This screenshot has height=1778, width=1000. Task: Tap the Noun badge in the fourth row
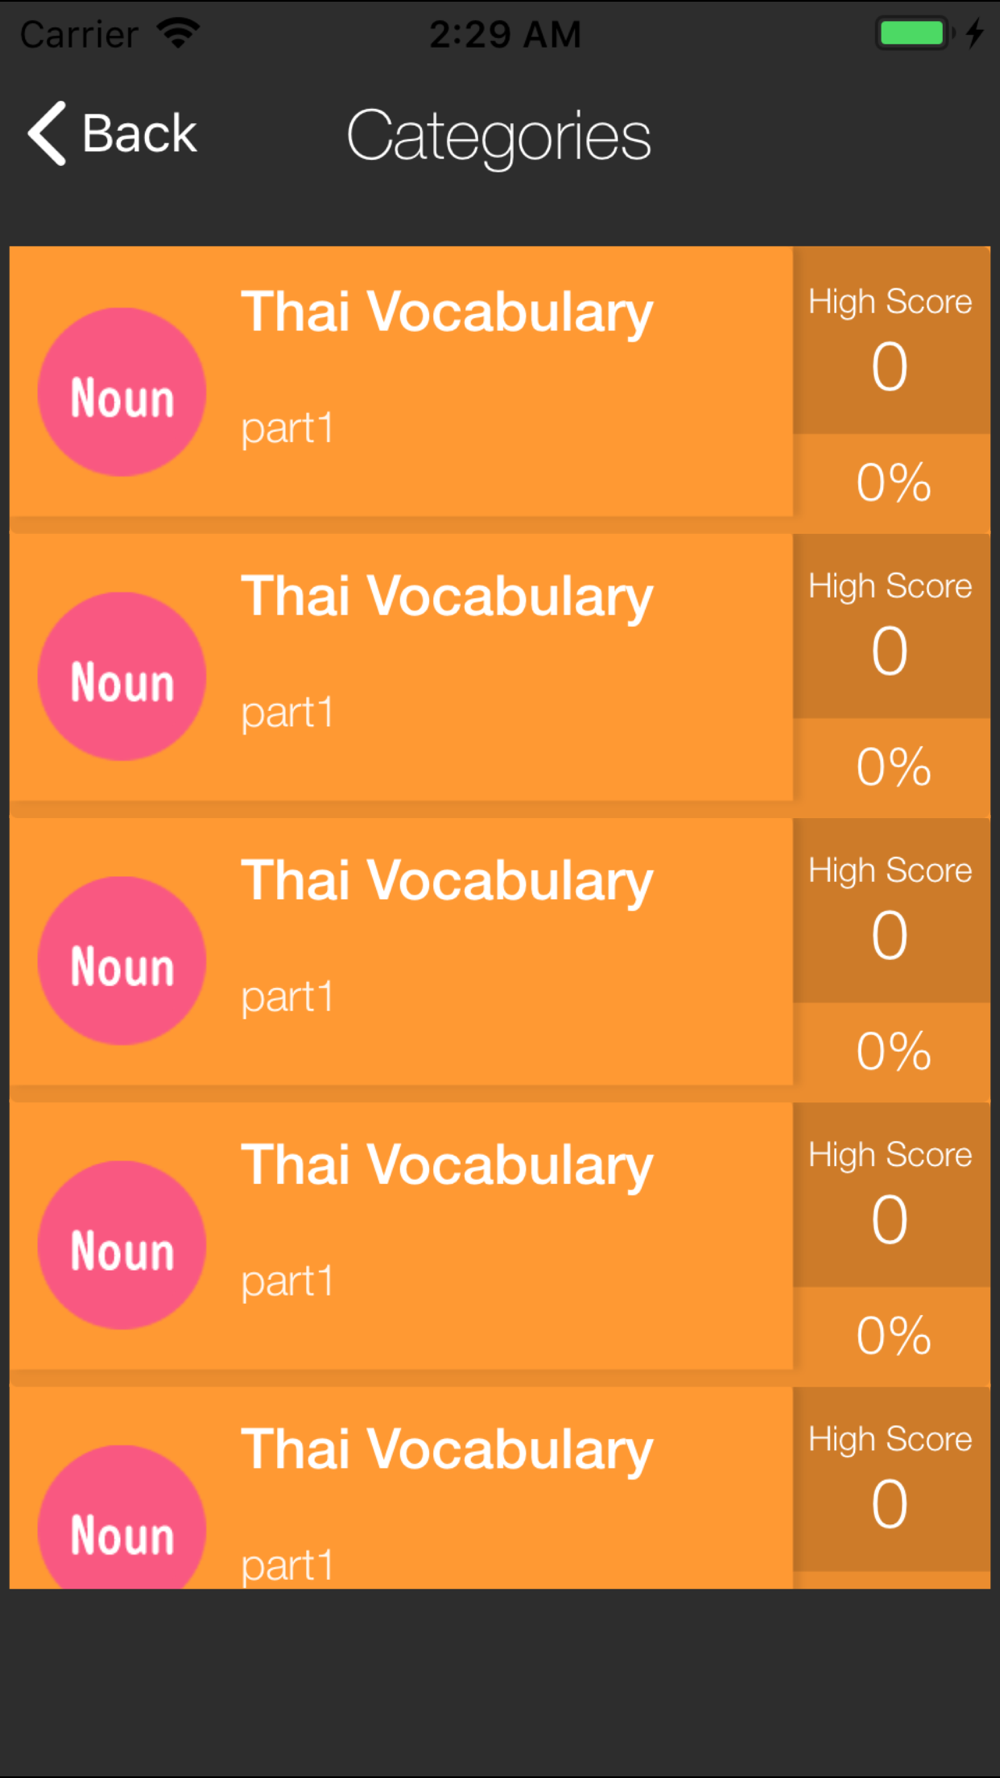click(122, 1245)
